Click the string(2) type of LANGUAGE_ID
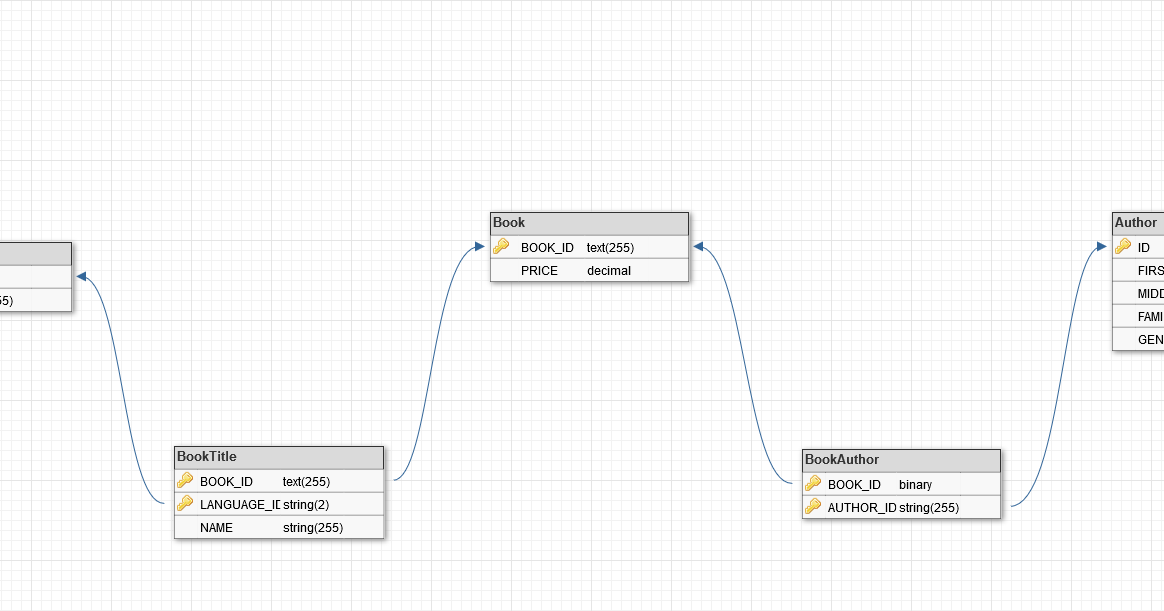1164x611 pixels. pos(306,505)
